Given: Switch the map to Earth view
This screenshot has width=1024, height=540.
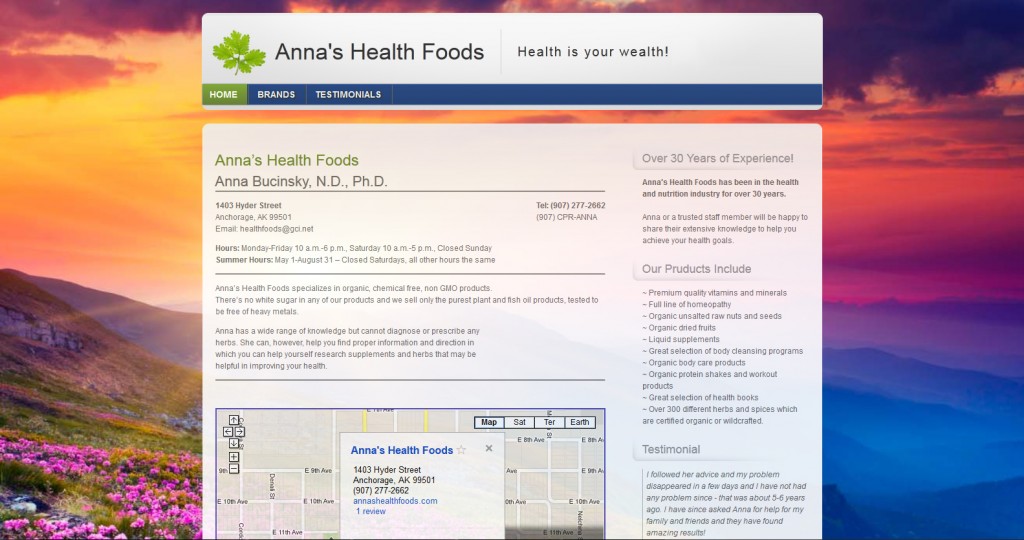Looking at the screenshot, I should click(579, 422).
